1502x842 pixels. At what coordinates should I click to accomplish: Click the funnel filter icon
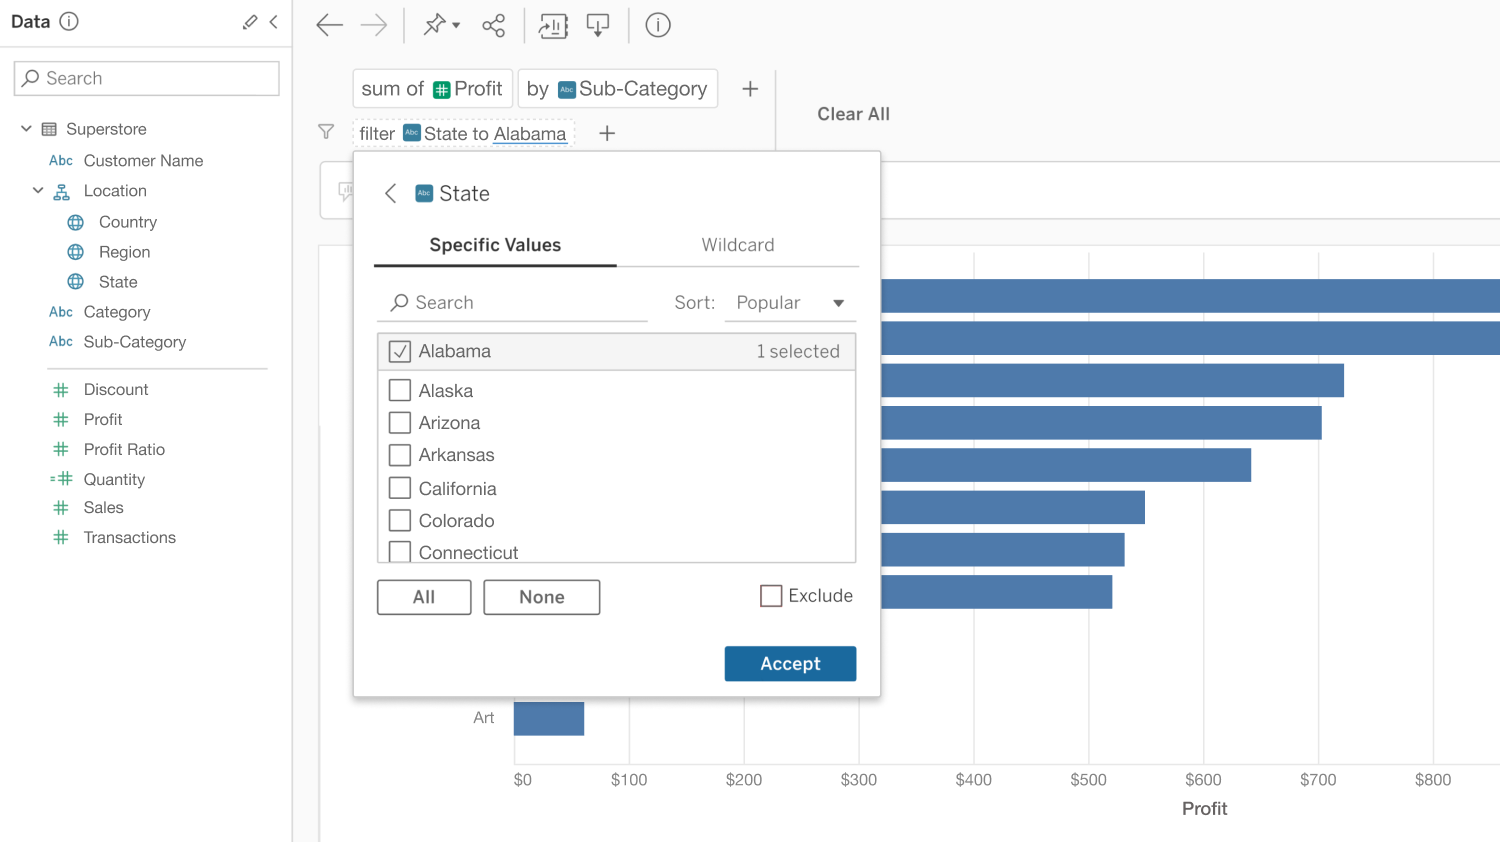point(326,132)
